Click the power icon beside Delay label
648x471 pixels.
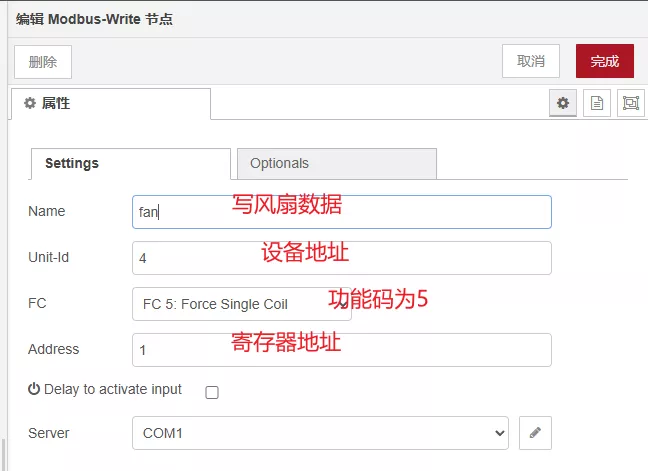pos(34,389)
